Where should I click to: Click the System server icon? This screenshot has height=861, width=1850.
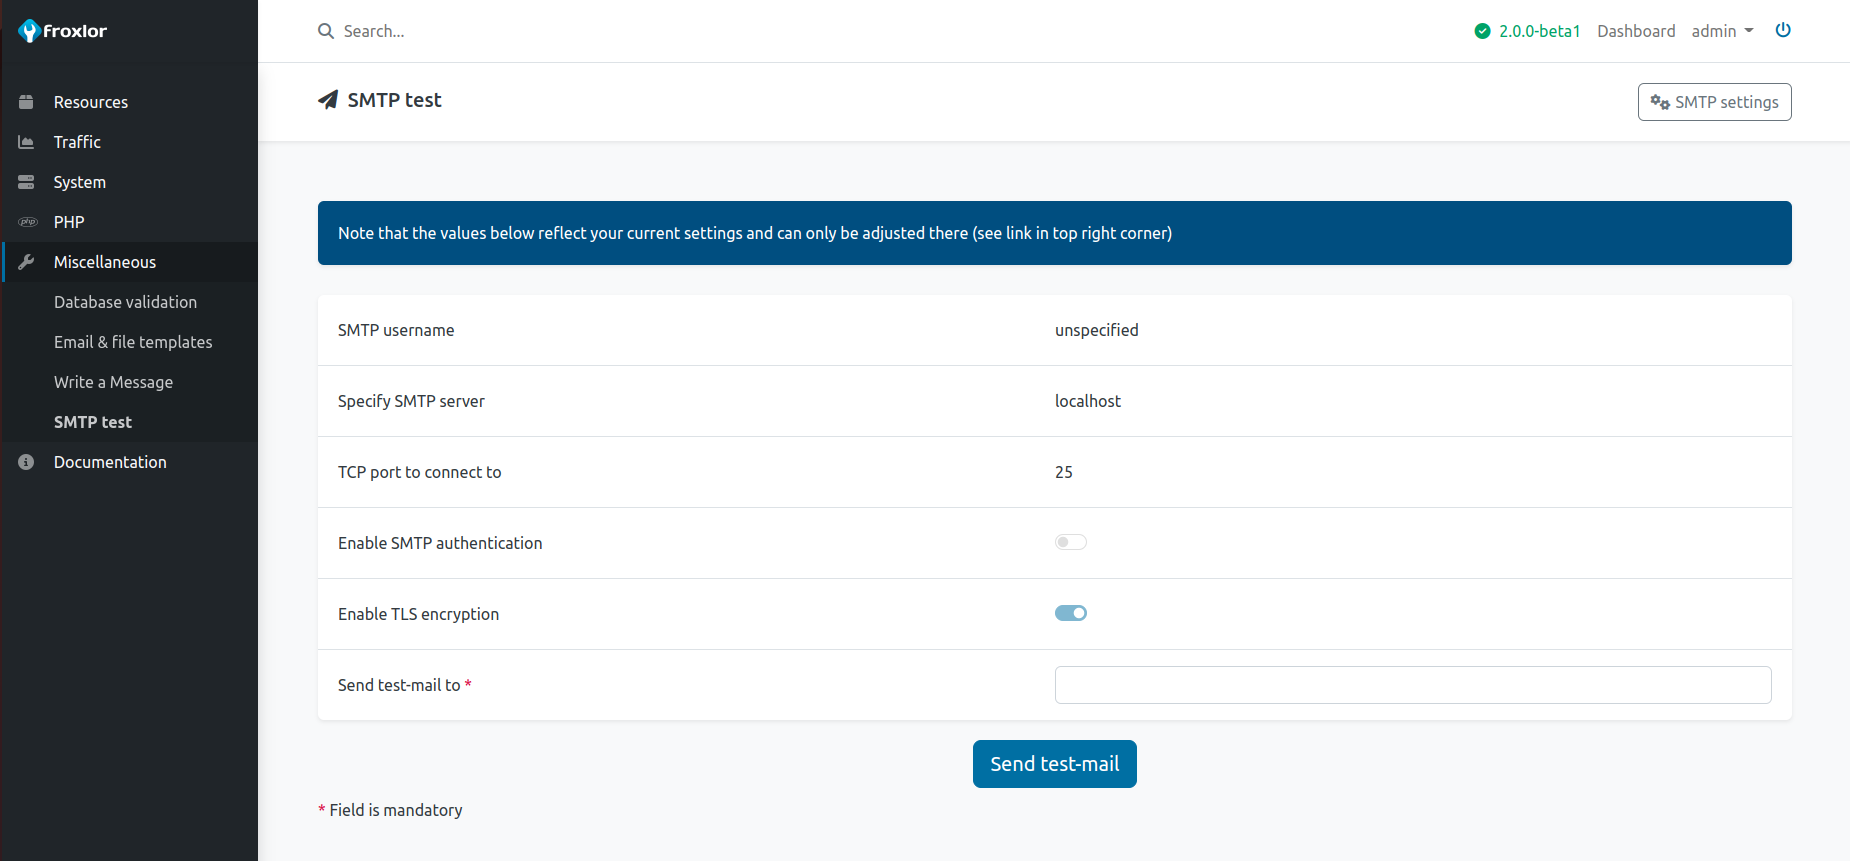(x=27, y=182)
